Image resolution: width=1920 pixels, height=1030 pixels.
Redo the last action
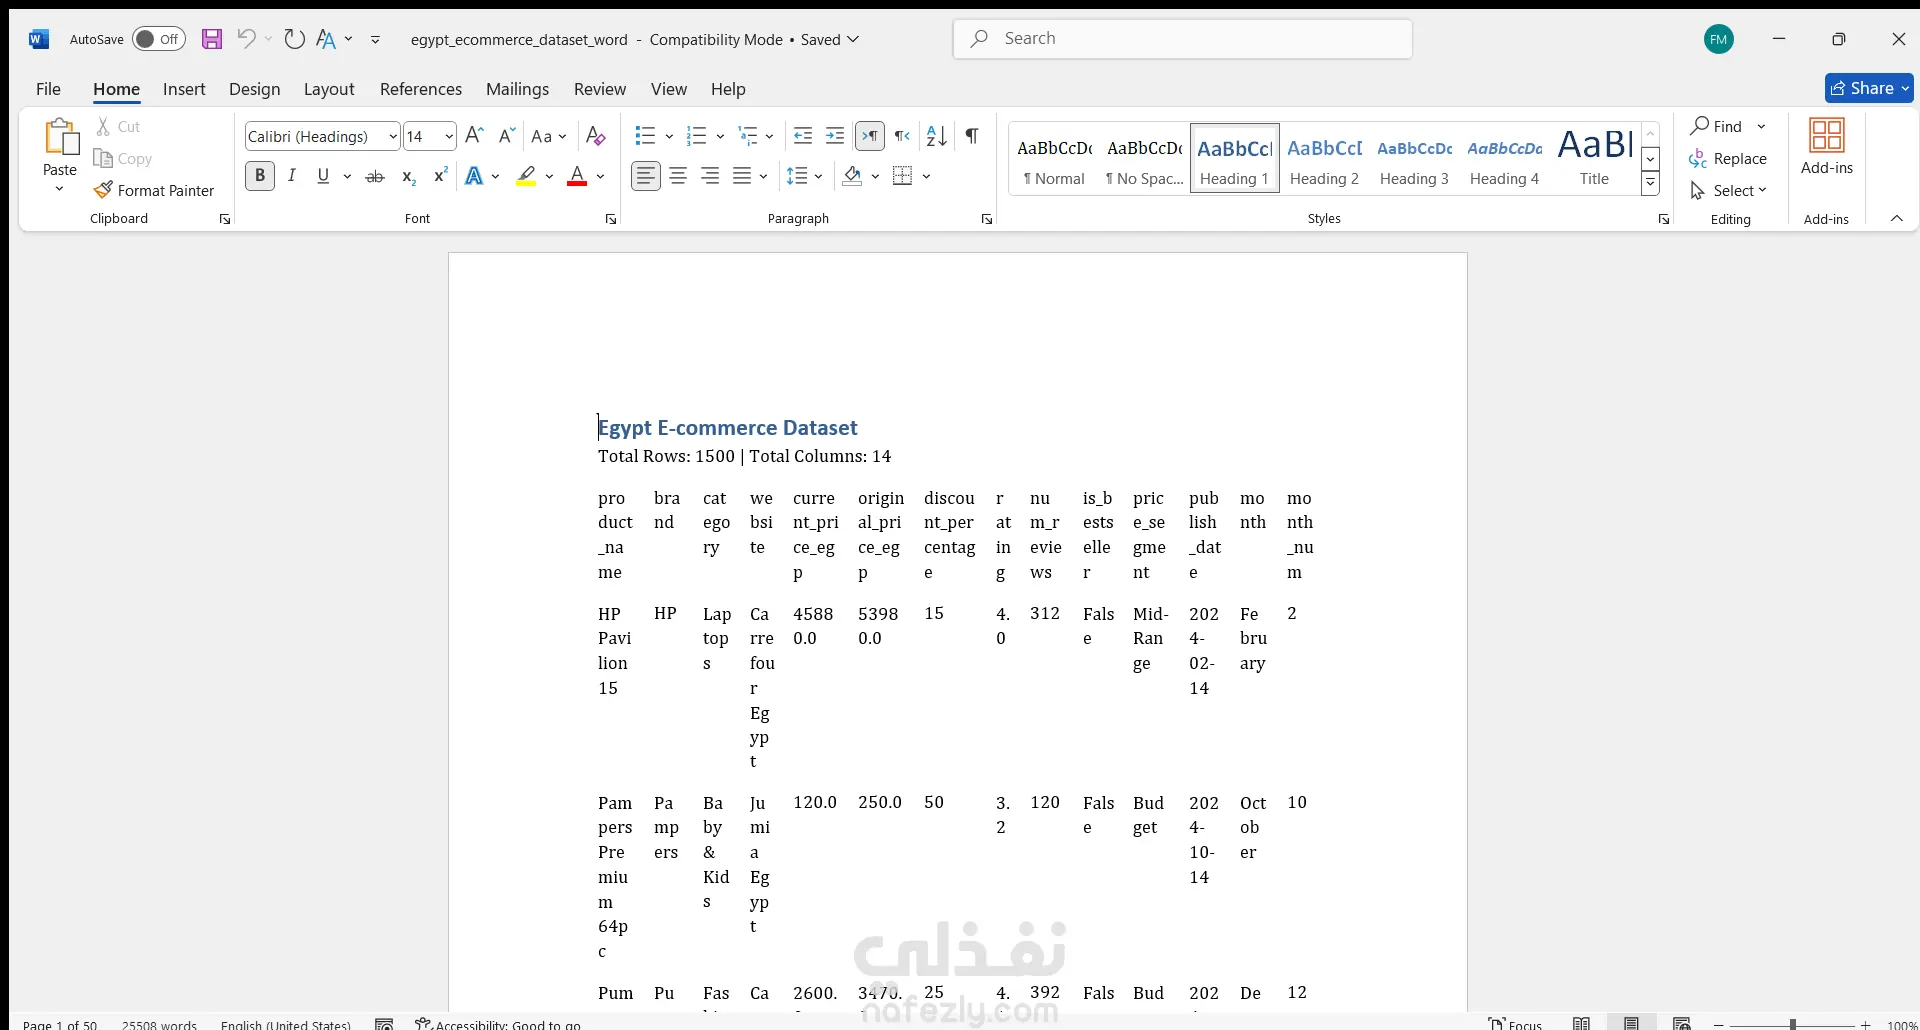click(x=294, y=39)
